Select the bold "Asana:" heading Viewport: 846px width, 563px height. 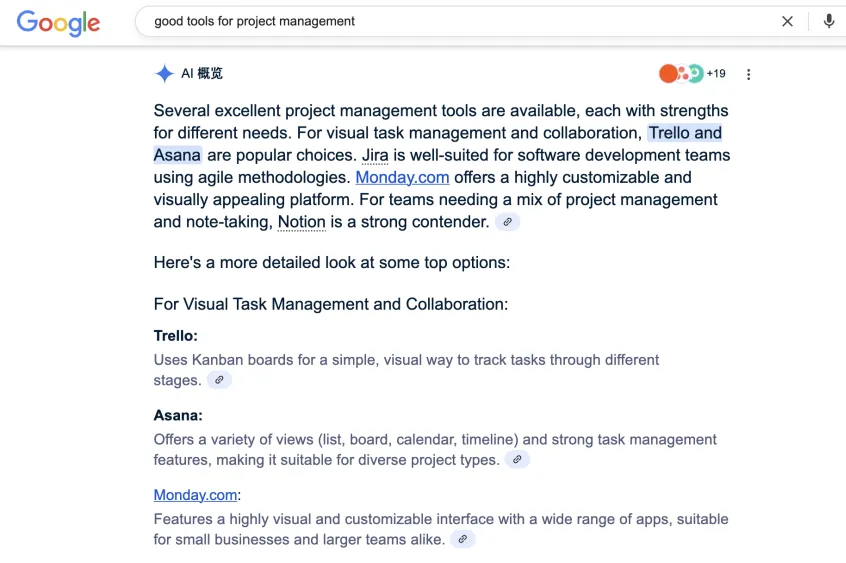tap(178, 415)
